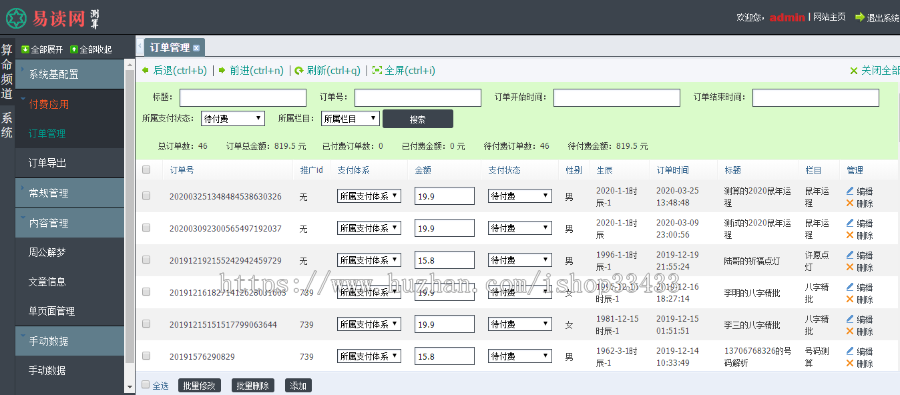Click 编辑 pencil icon for 李明的八字精批 row
Screen dimensions: 900x395
849,287
